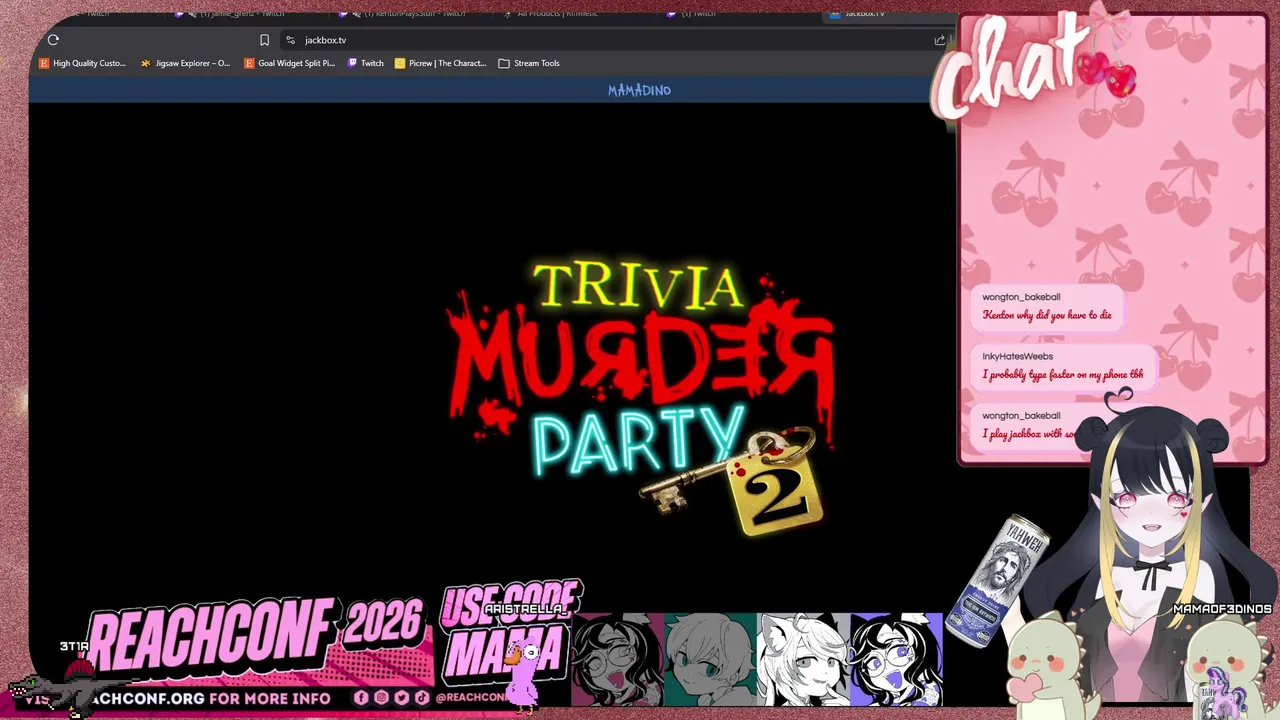Click the TikTok icon in the Reachconf banner
This screenshot has width=1280, height=720.
422,698
